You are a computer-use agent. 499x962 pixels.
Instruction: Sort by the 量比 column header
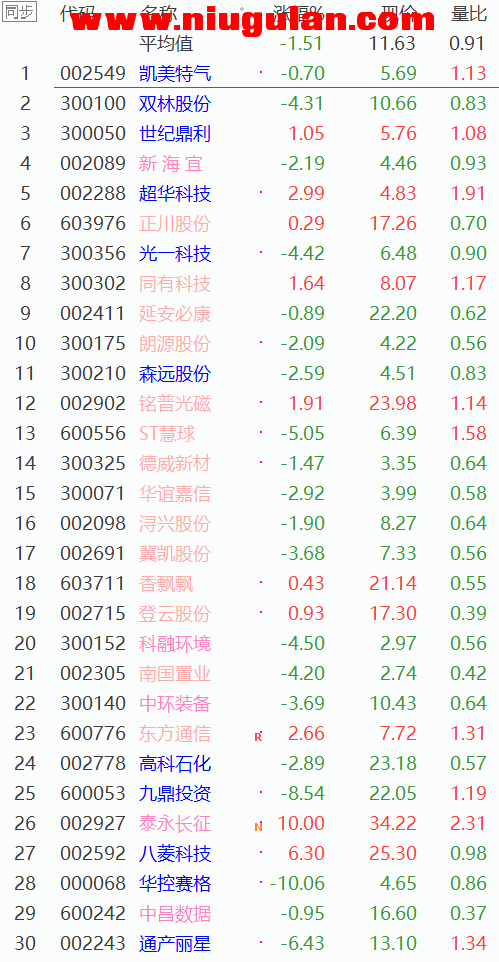pyautogui.click(x=469, y=13)
